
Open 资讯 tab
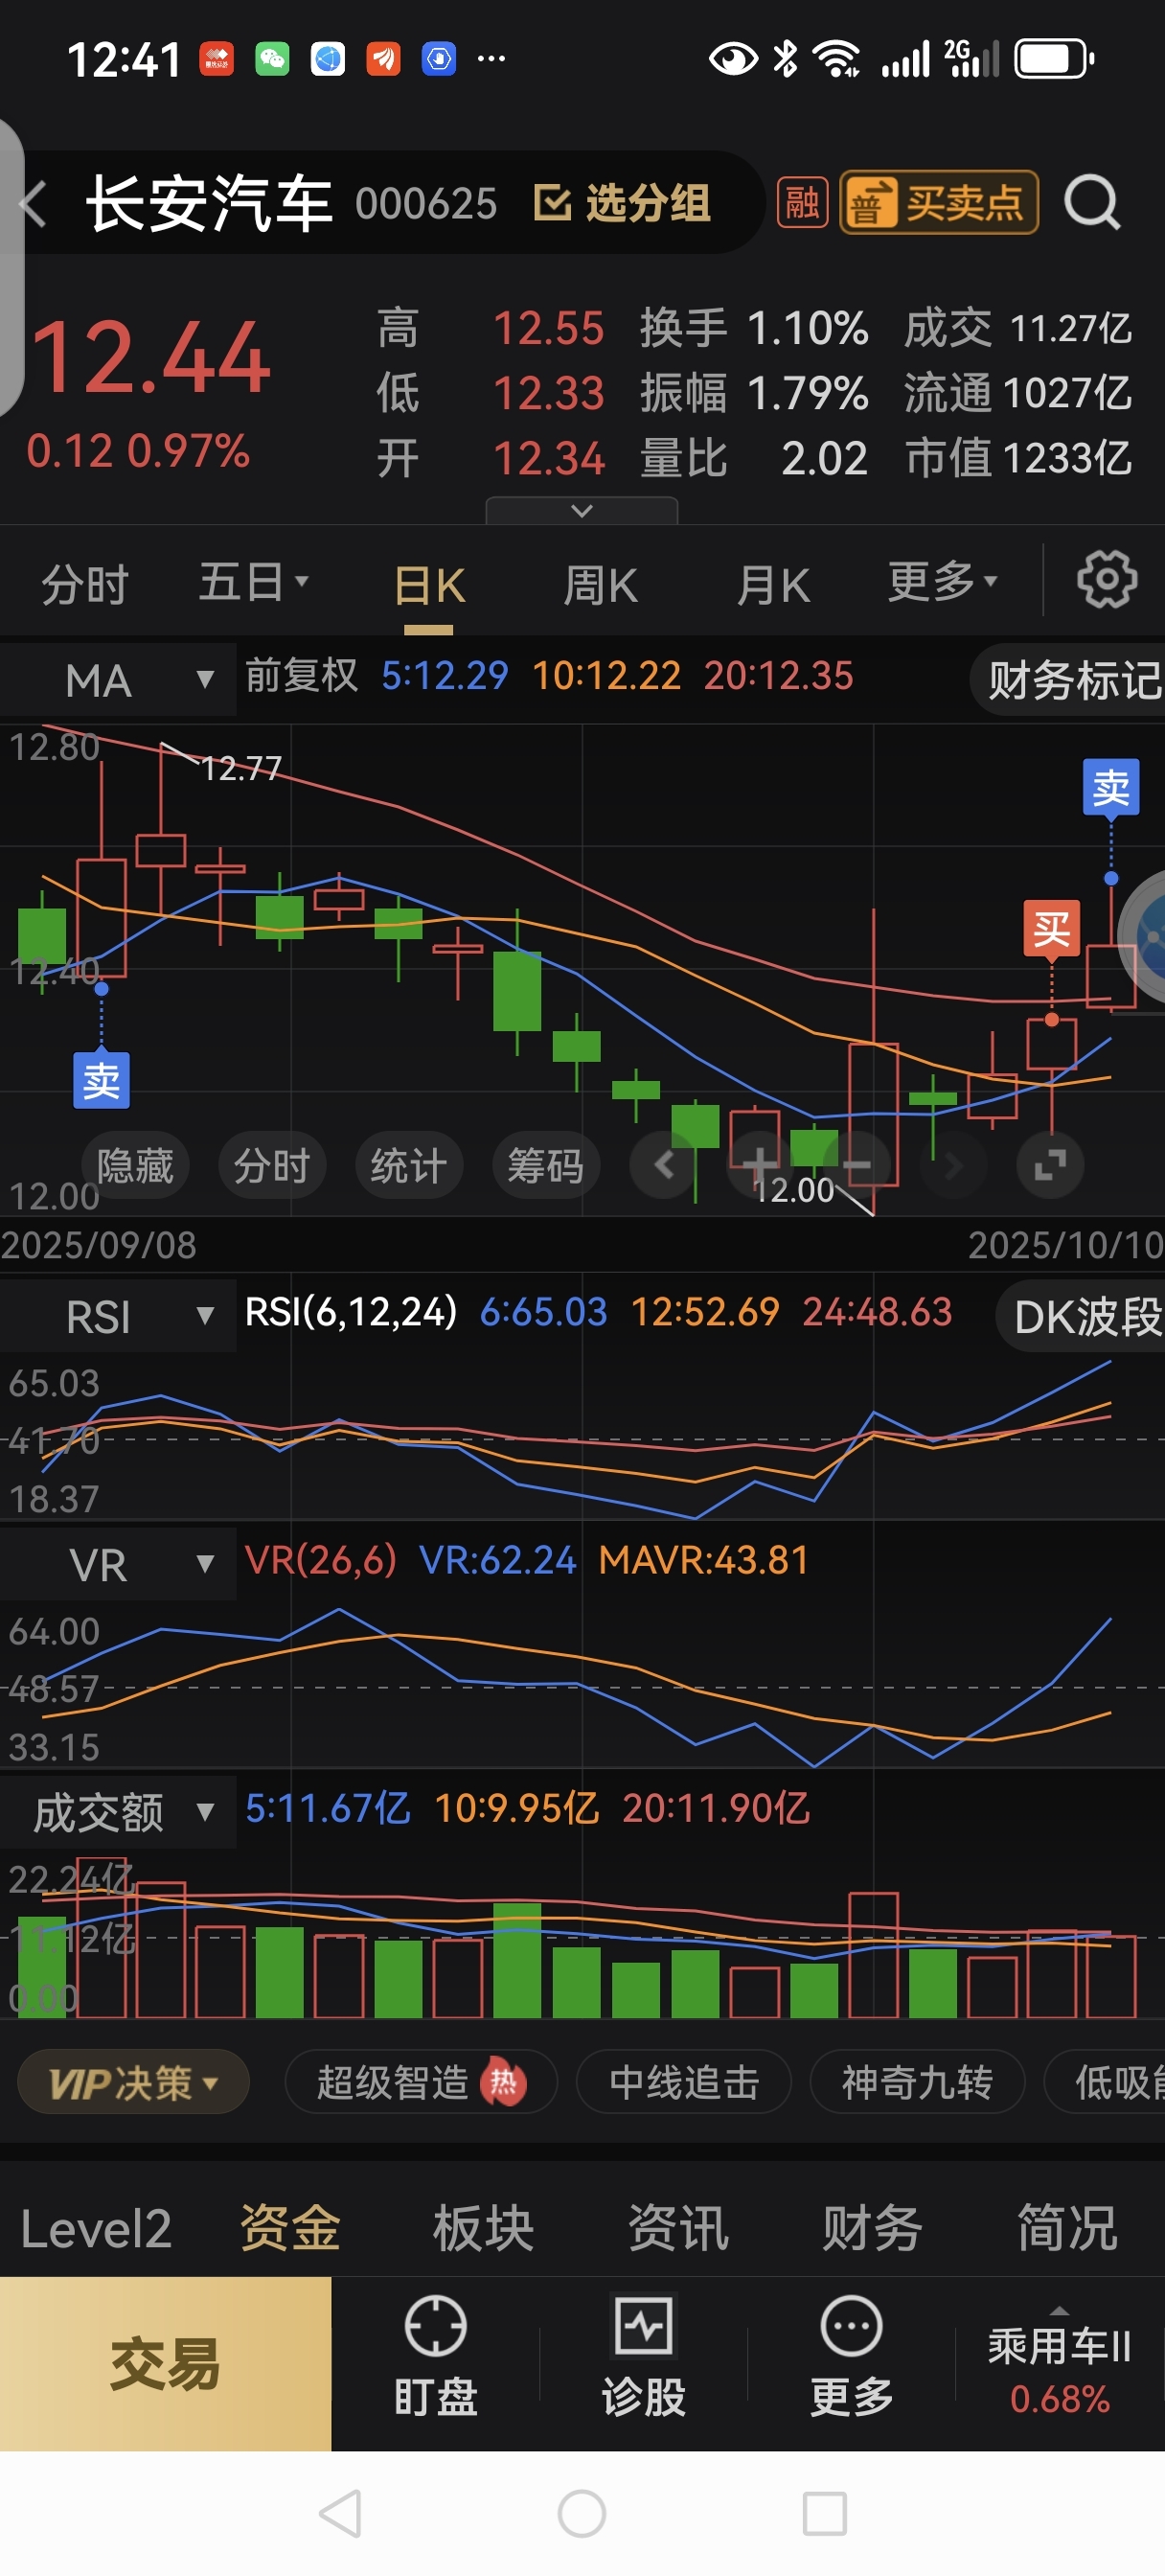(678, 2228)
